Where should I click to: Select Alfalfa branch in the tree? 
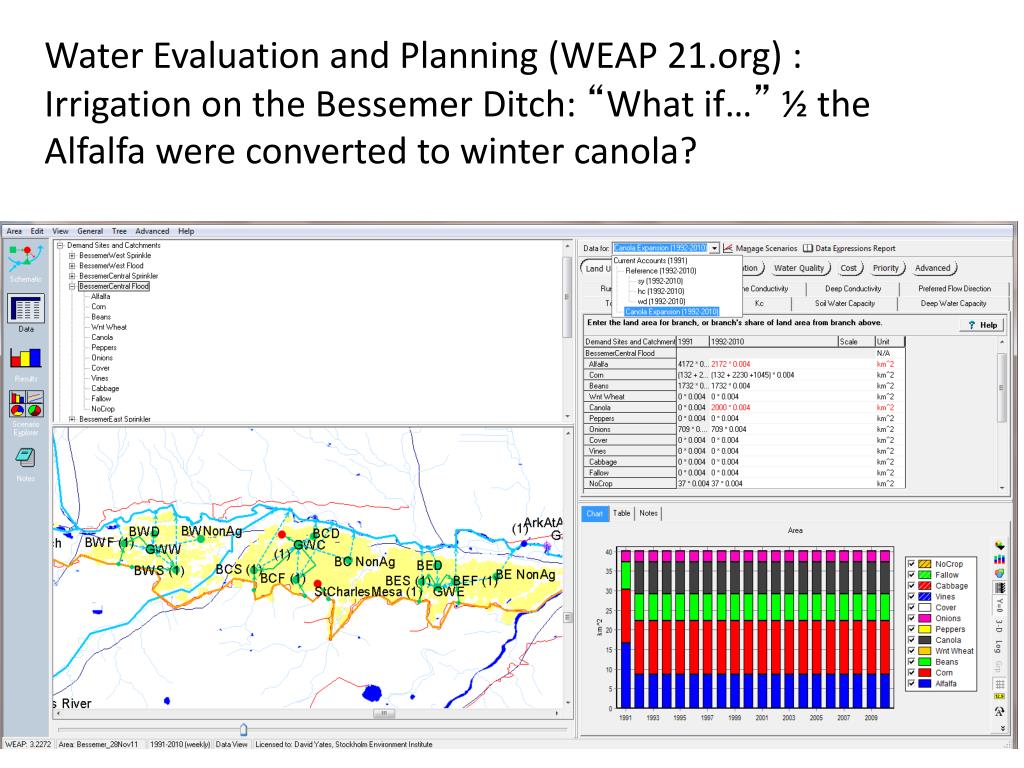(x=101, y=296)
